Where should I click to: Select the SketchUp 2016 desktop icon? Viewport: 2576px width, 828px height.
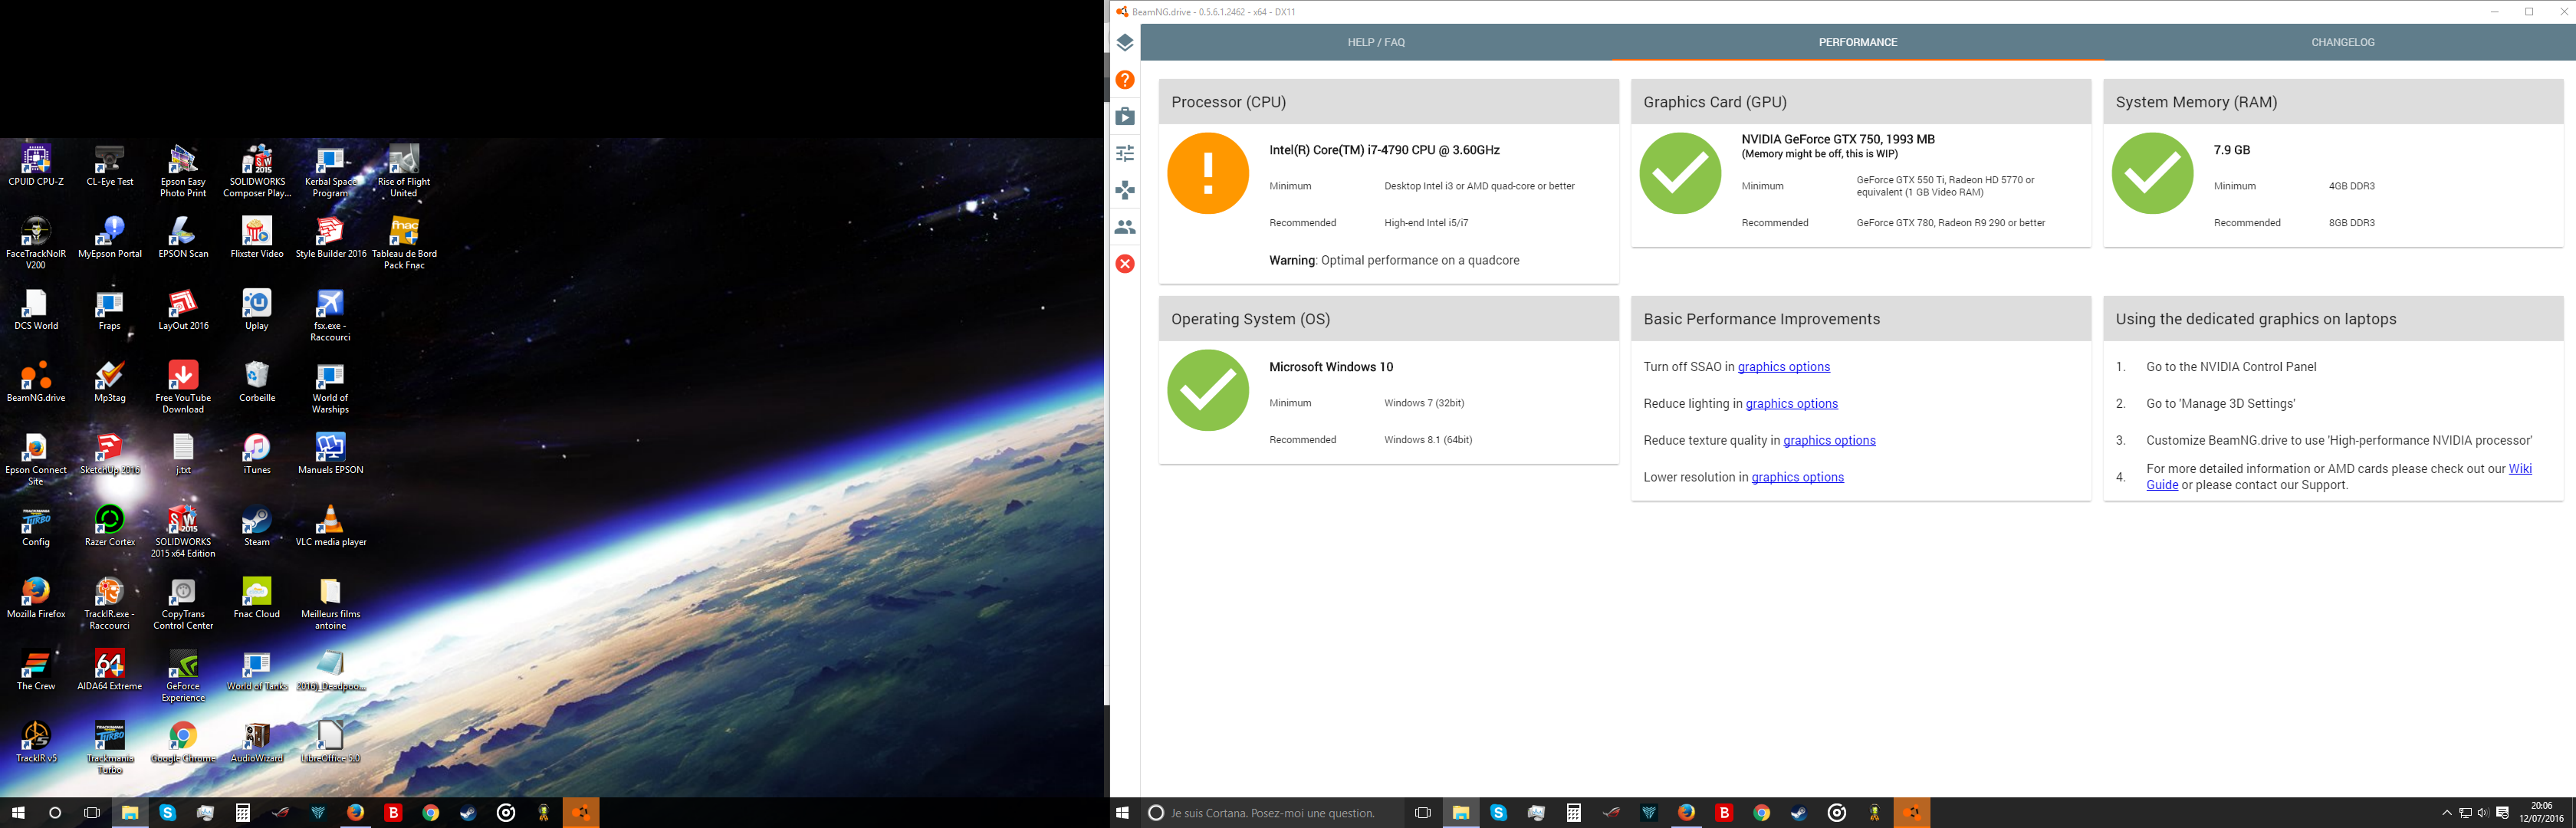coord(110,454)
